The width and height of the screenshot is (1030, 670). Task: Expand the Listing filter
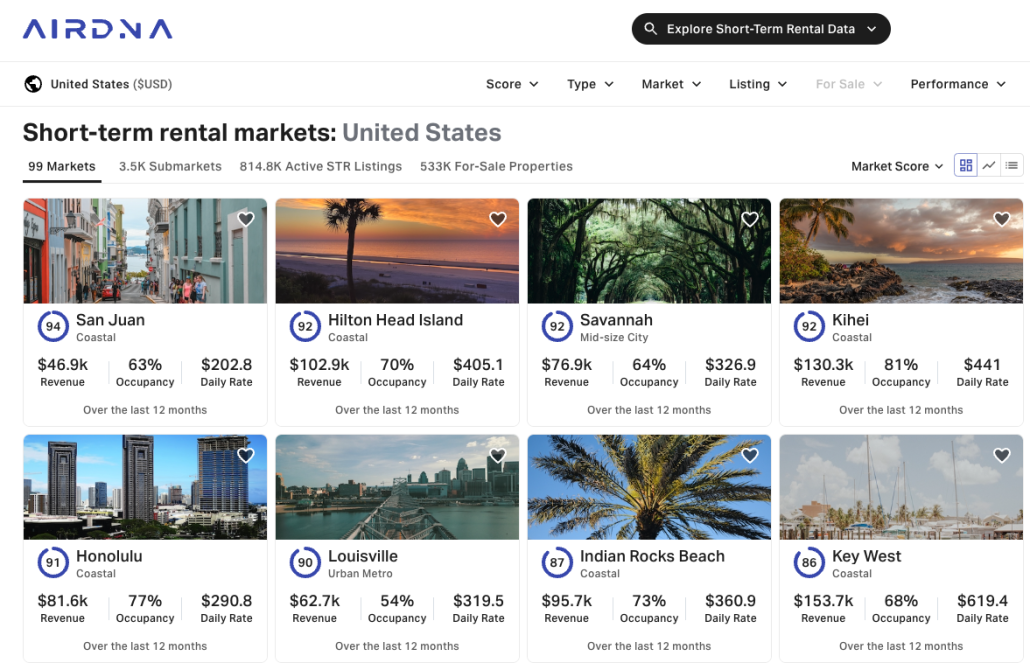(758, 84)
